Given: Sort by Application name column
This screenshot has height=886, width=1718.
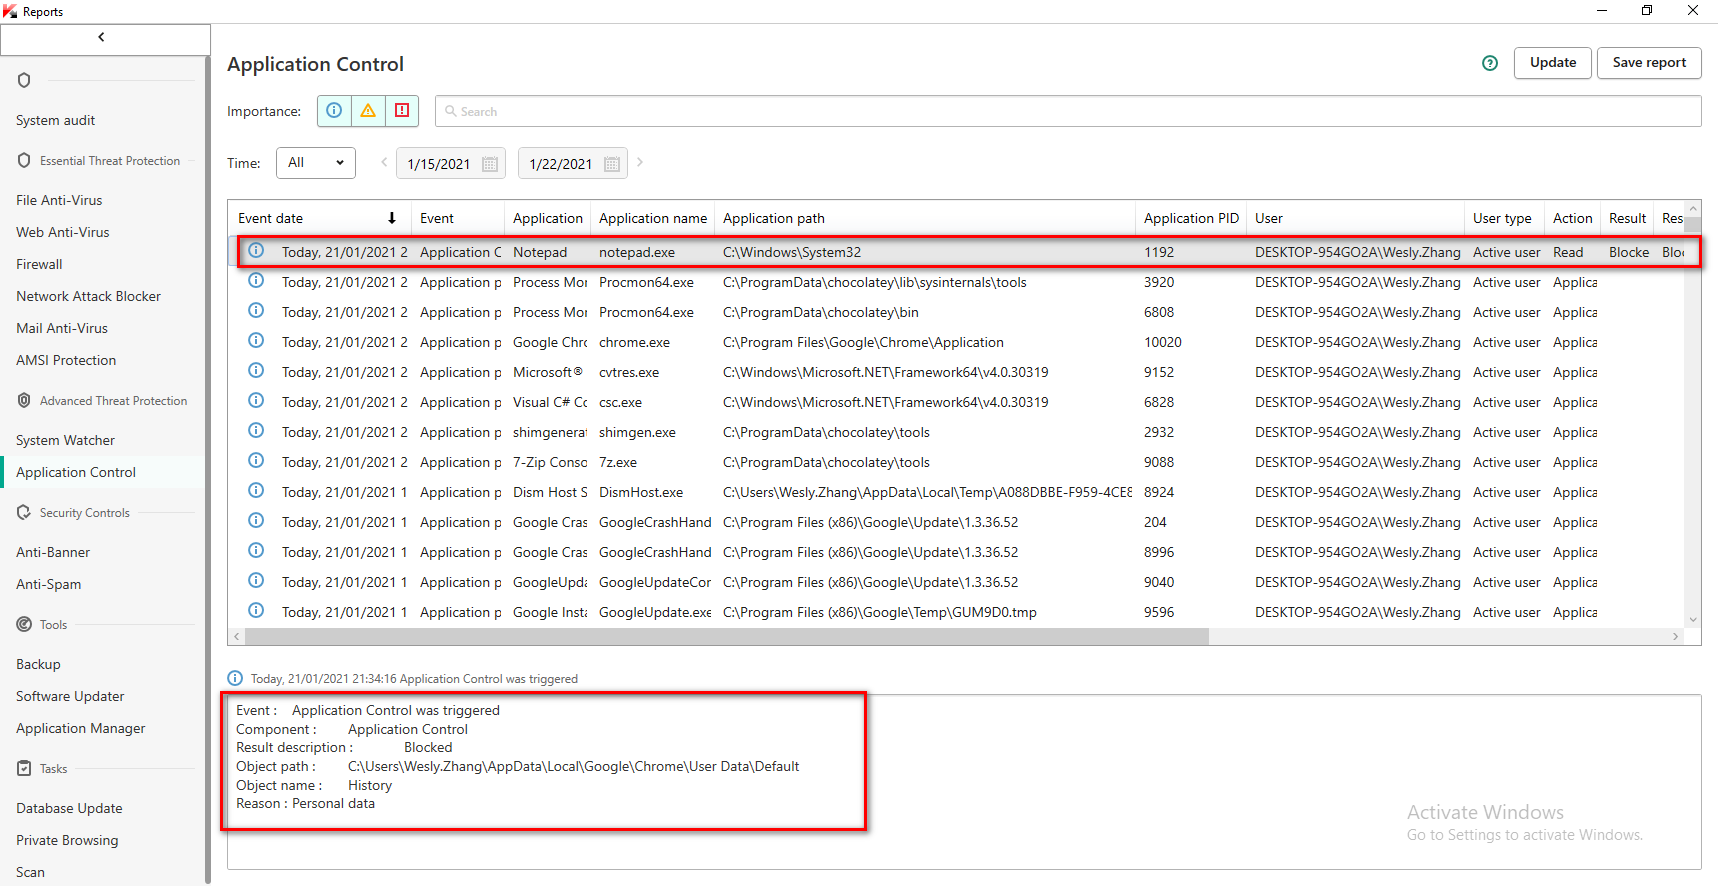Looking at the screenshot, I should [653, 218].
